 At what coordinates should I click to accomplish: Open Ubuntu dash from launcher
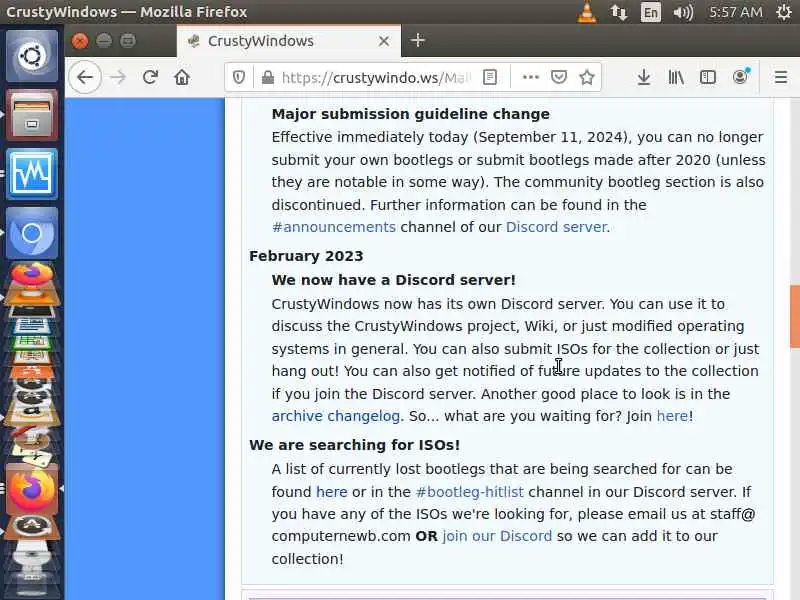pos(32,55)
